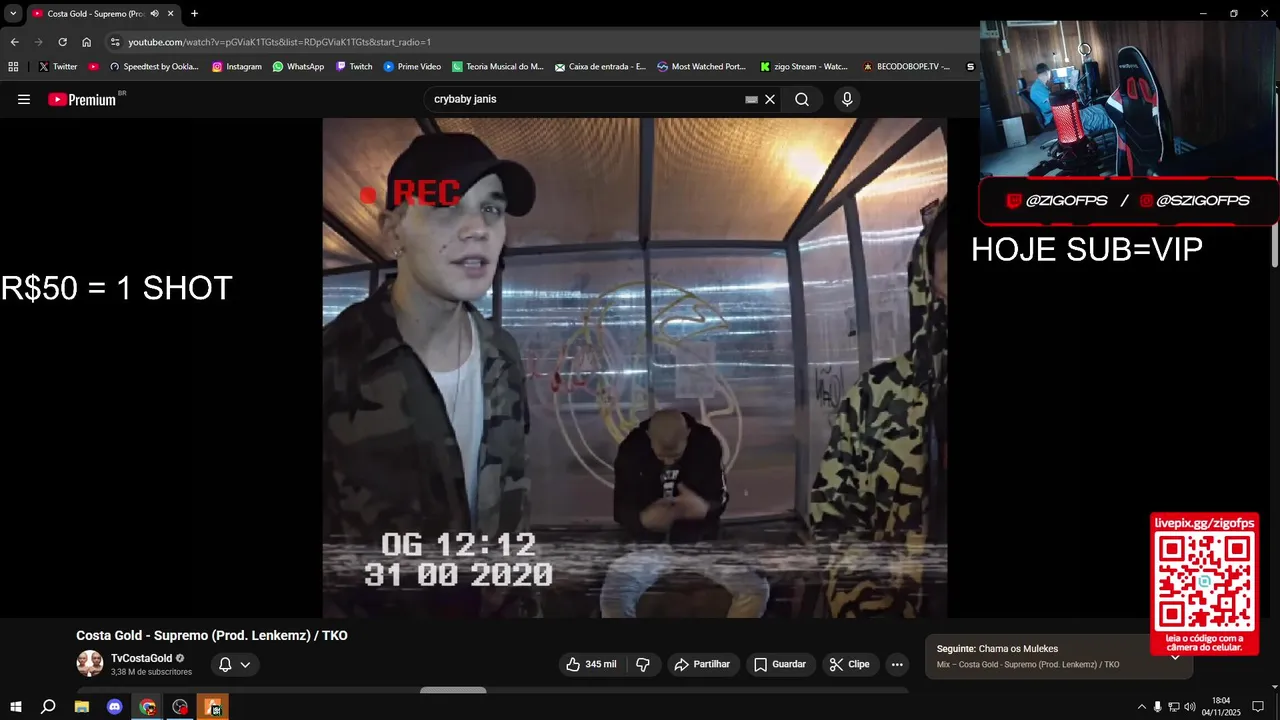Save the video with Guardar

[780, 664]
